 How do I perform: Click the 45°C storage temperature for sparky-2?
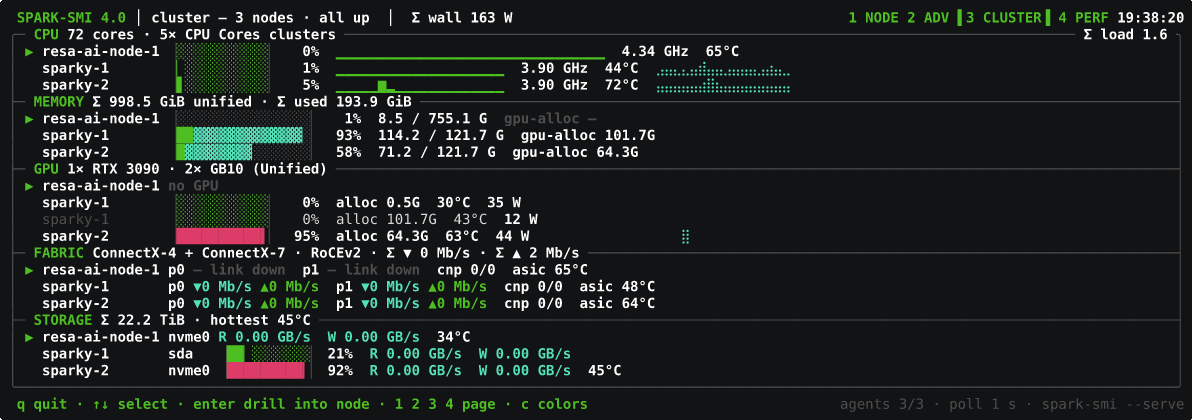604,371
